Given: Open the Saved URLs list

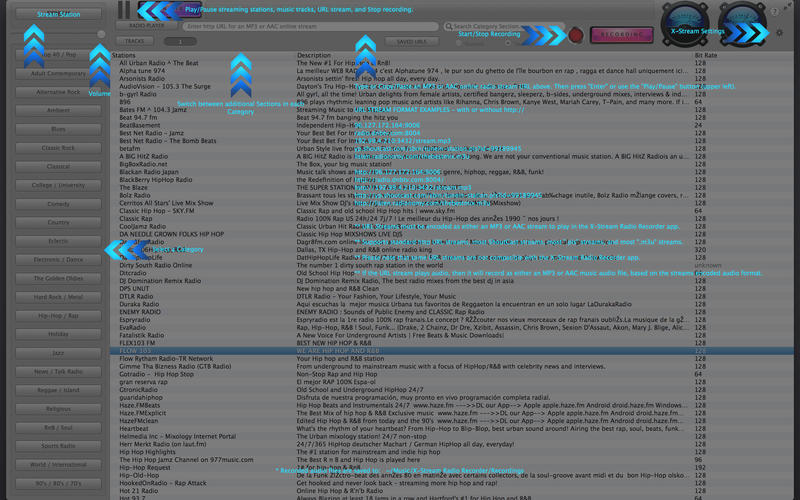Looking at the screenshot, I should (x=411, y=42).
